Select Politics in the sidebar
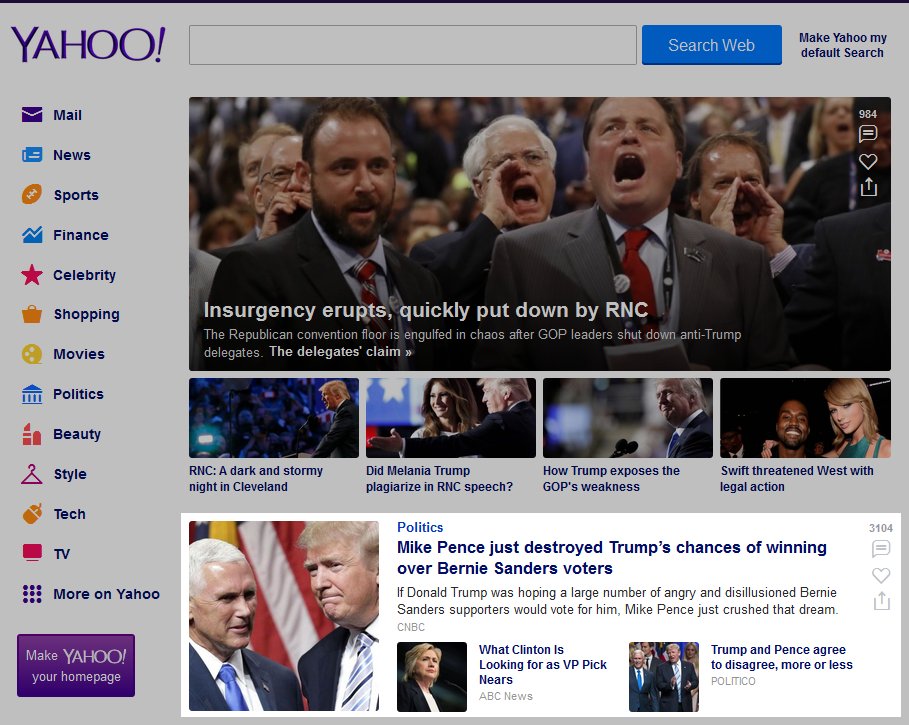909x725 pixels. (78, 394)
